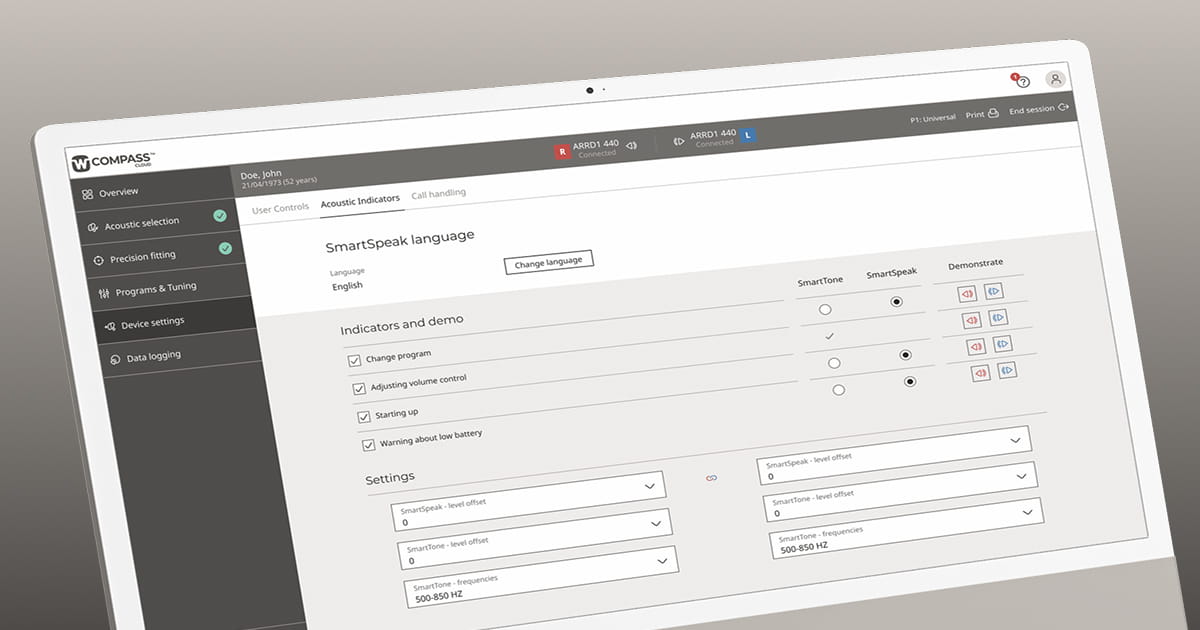Click the Overview grid icon in sidebar
Image resolution: width=1200 pixels, height=630 pixels.
tap(88, 194)
